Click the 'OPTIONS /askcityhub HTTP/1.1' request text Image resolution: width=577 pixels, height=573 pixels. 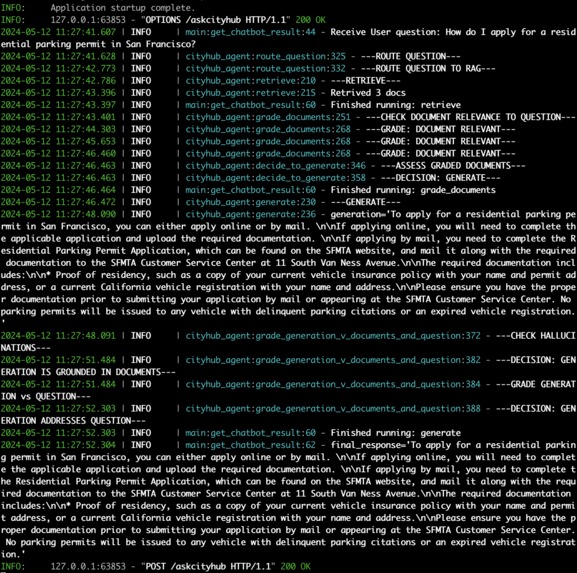pos(216,20)
